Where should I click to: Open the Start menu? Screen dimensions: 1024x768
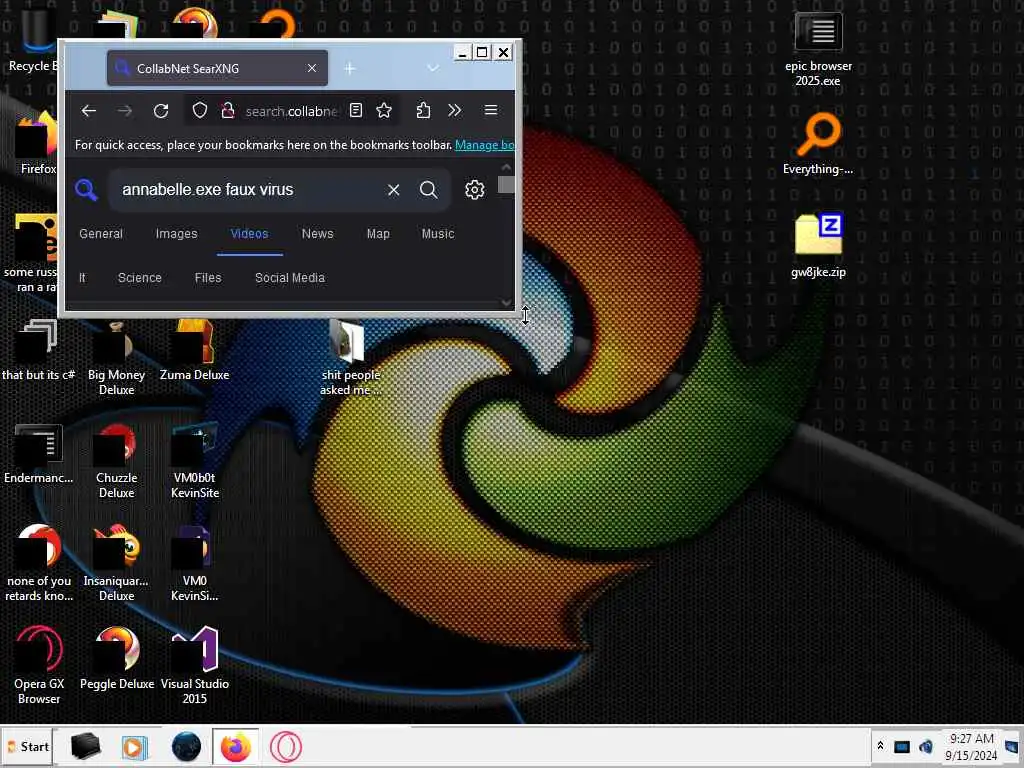[28, 746]
